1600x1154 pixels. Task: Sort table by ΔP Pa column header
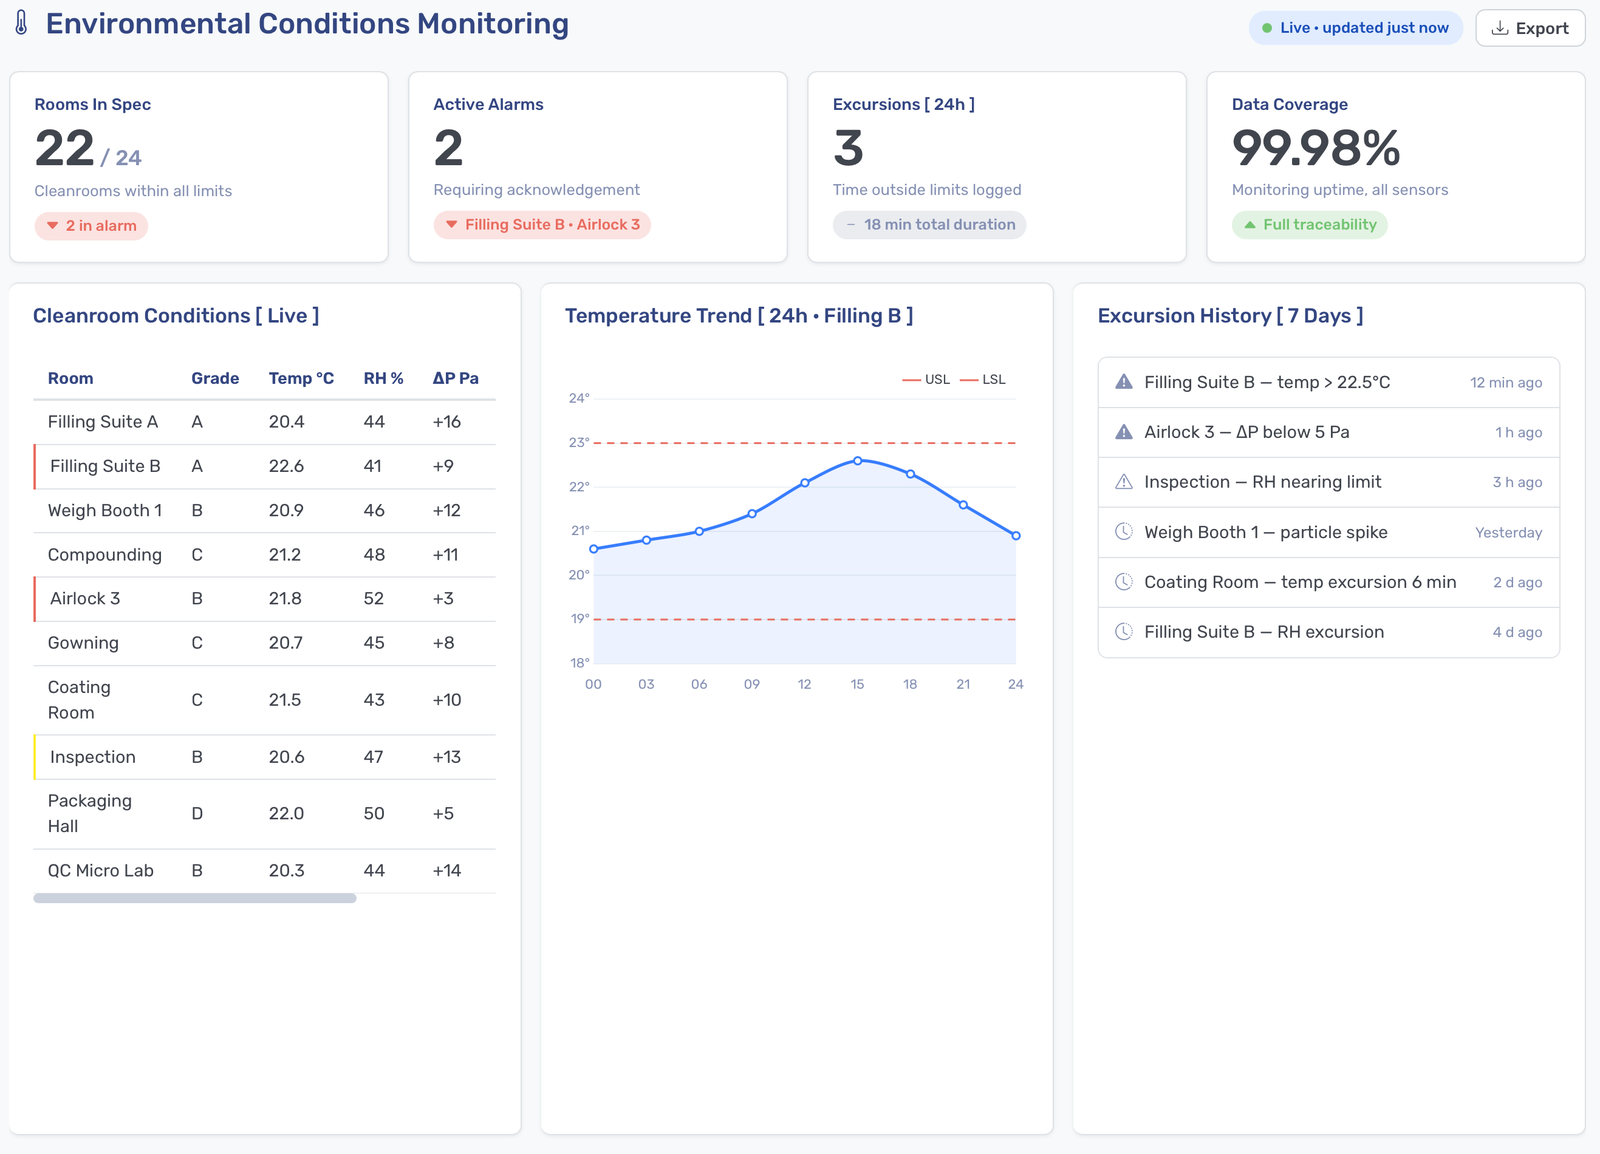point(455,378)
